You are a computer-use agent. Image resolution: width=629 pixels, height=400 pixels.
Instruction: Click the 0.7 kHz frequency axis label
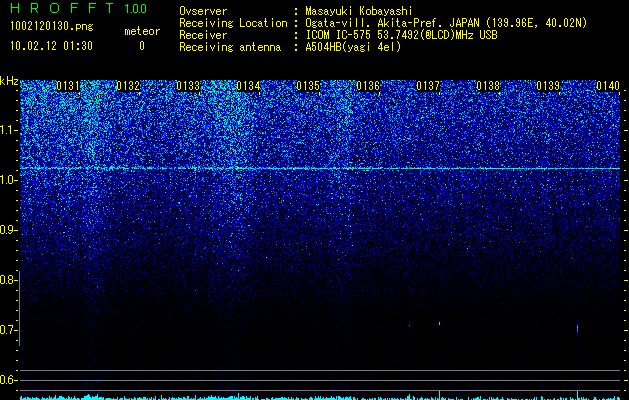(x=8, y=330)
